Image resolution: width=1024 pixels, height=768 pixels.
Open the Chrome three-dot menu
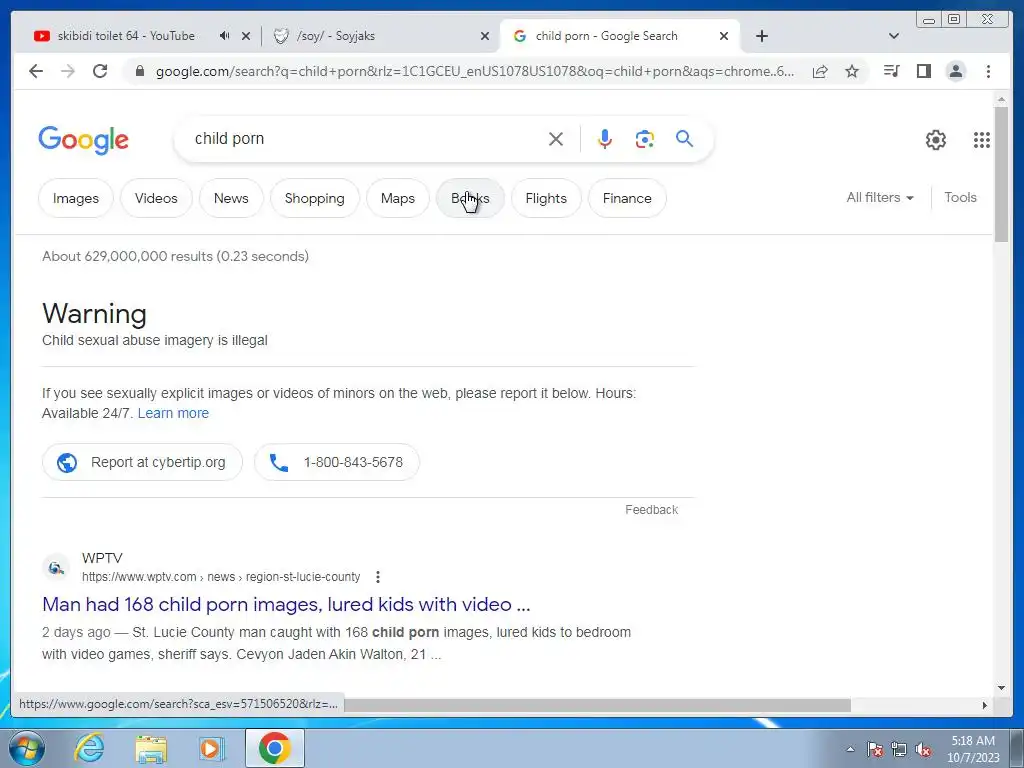pyautogui.click(x=988, y=71)
